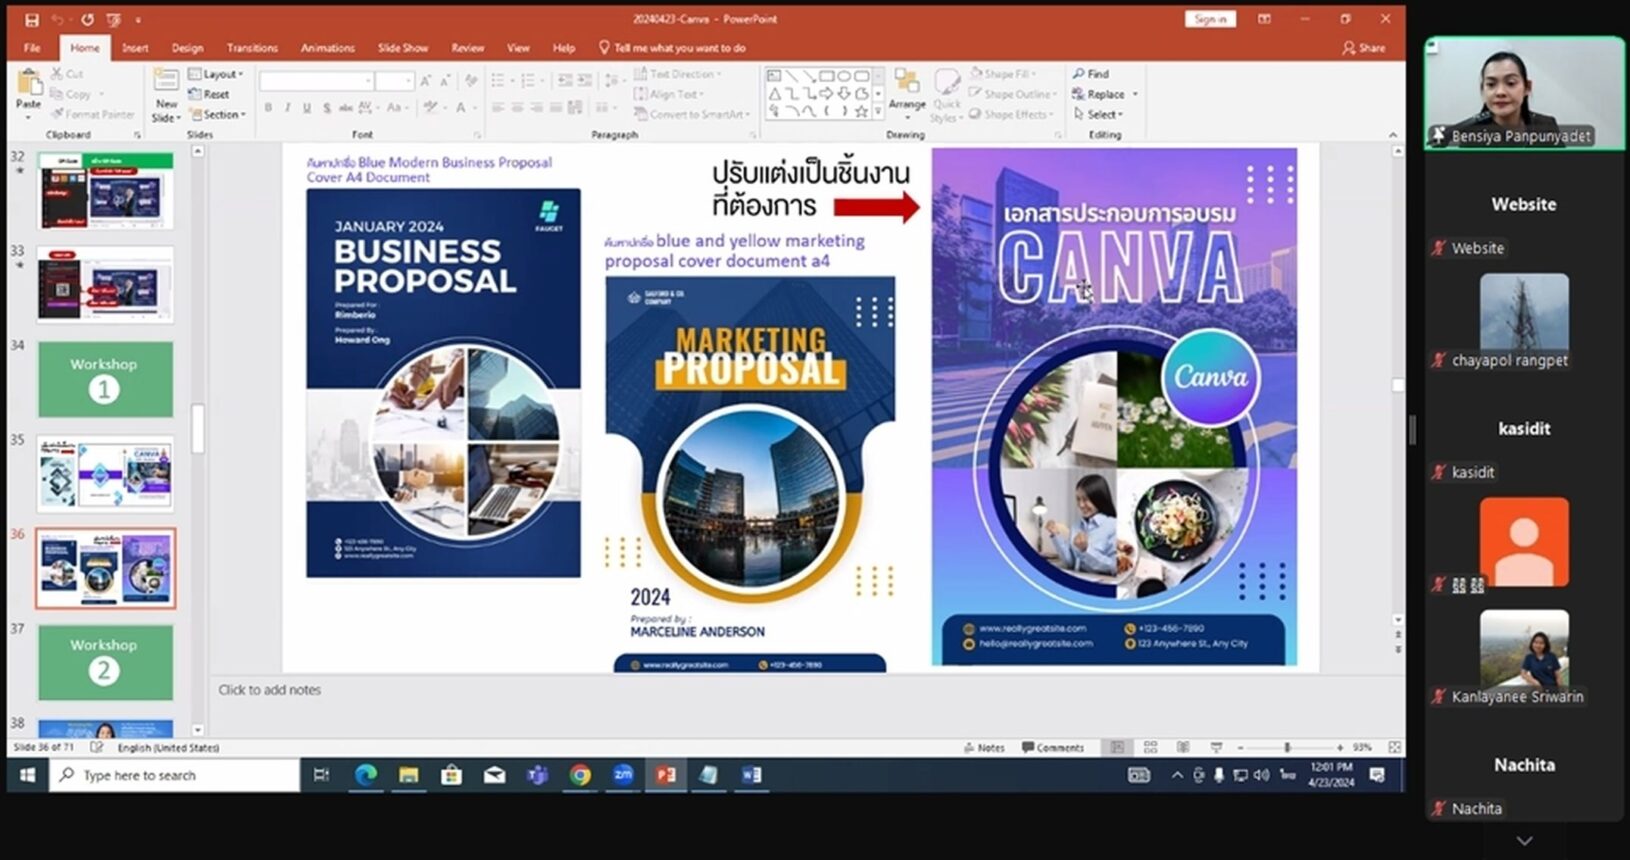Switch to the Animations tab
1630x860 pixels.
[328, 48]
